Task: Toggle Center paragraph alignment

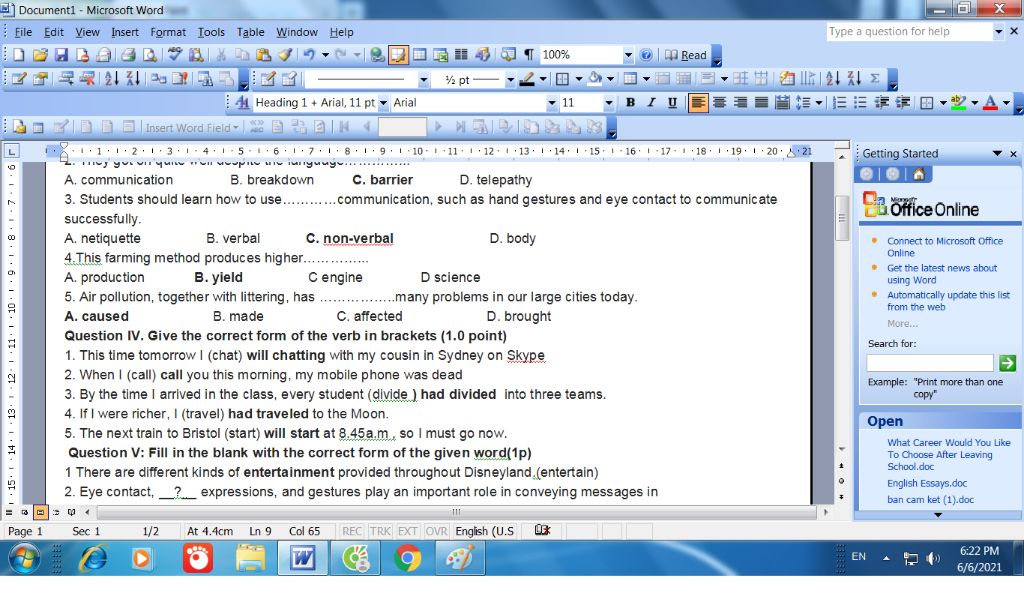Action: (x=719, y=103)
